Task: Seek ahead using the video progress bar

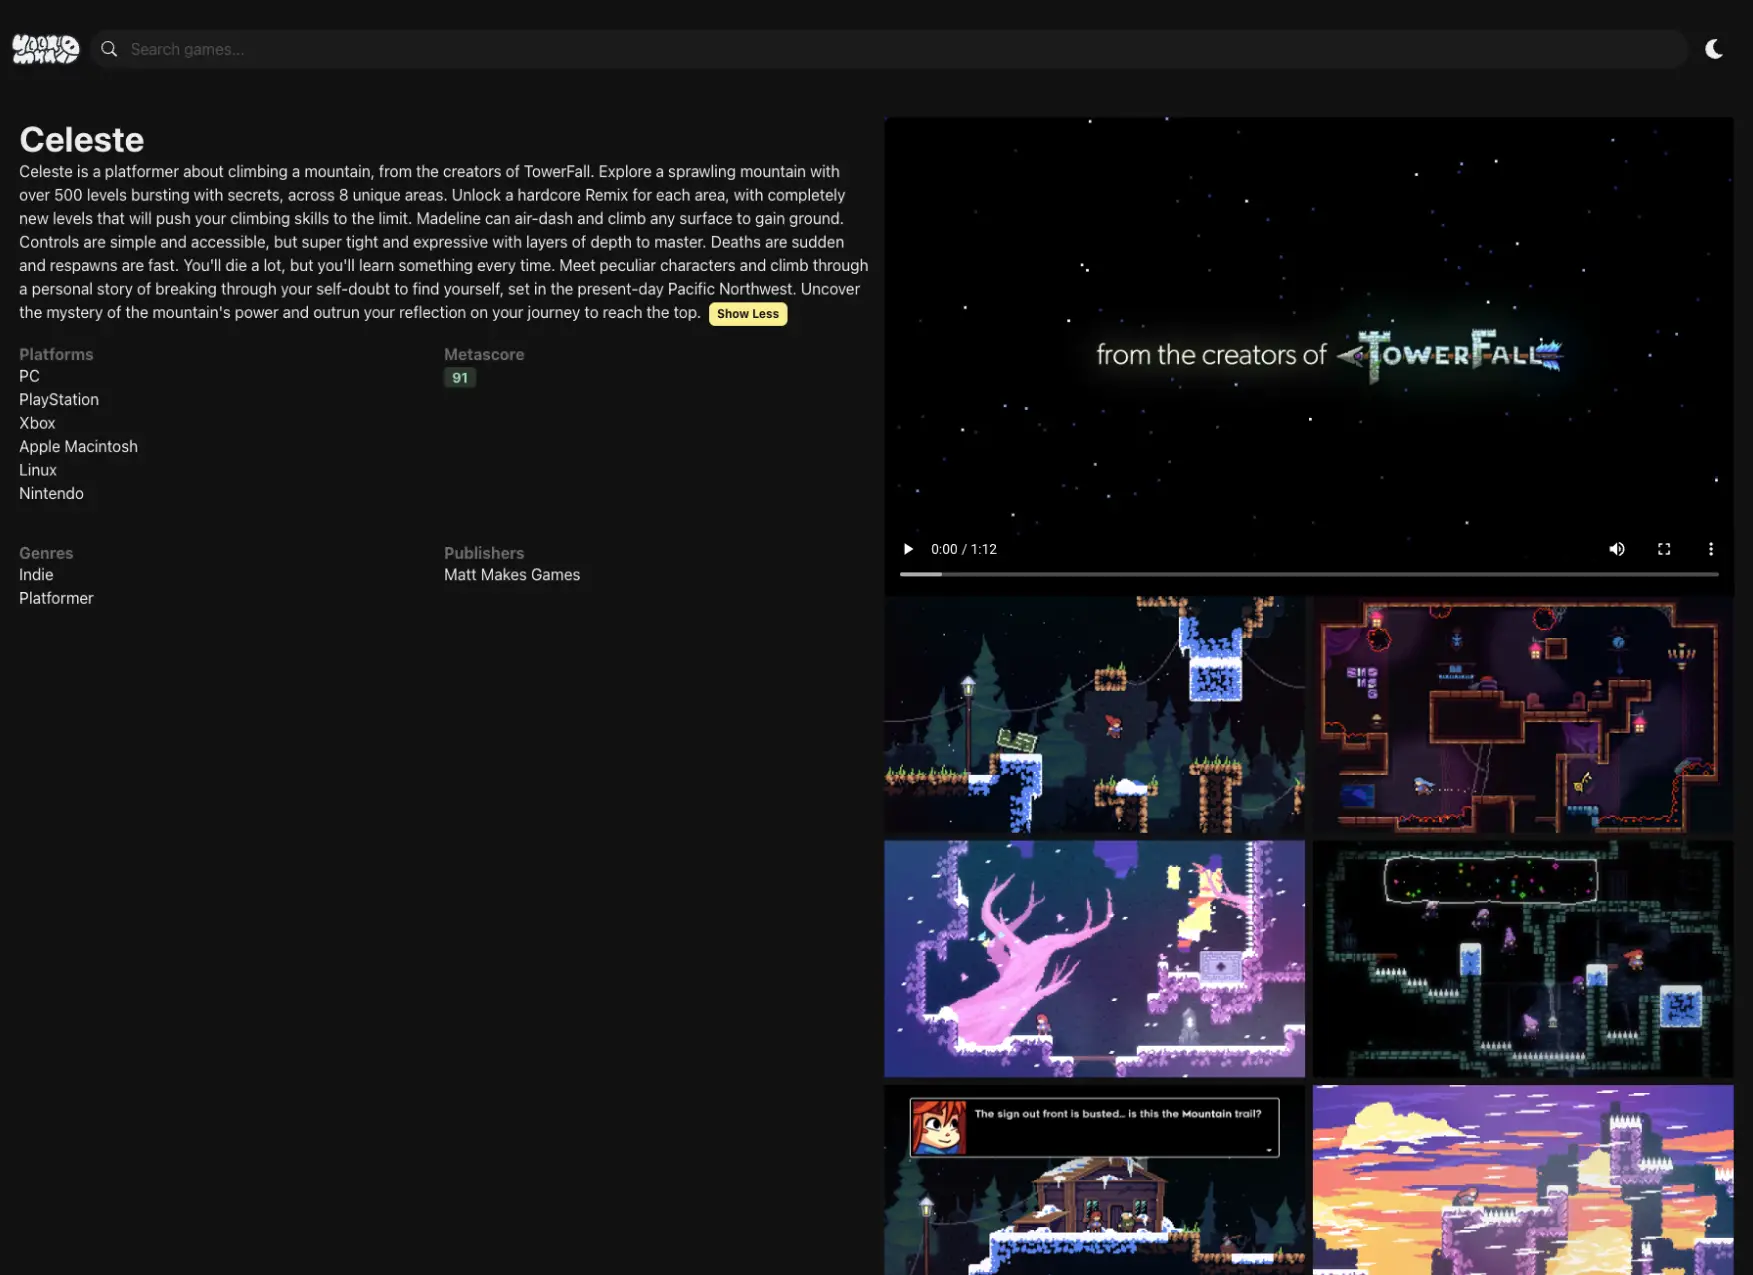Action: click(1300, 573)
